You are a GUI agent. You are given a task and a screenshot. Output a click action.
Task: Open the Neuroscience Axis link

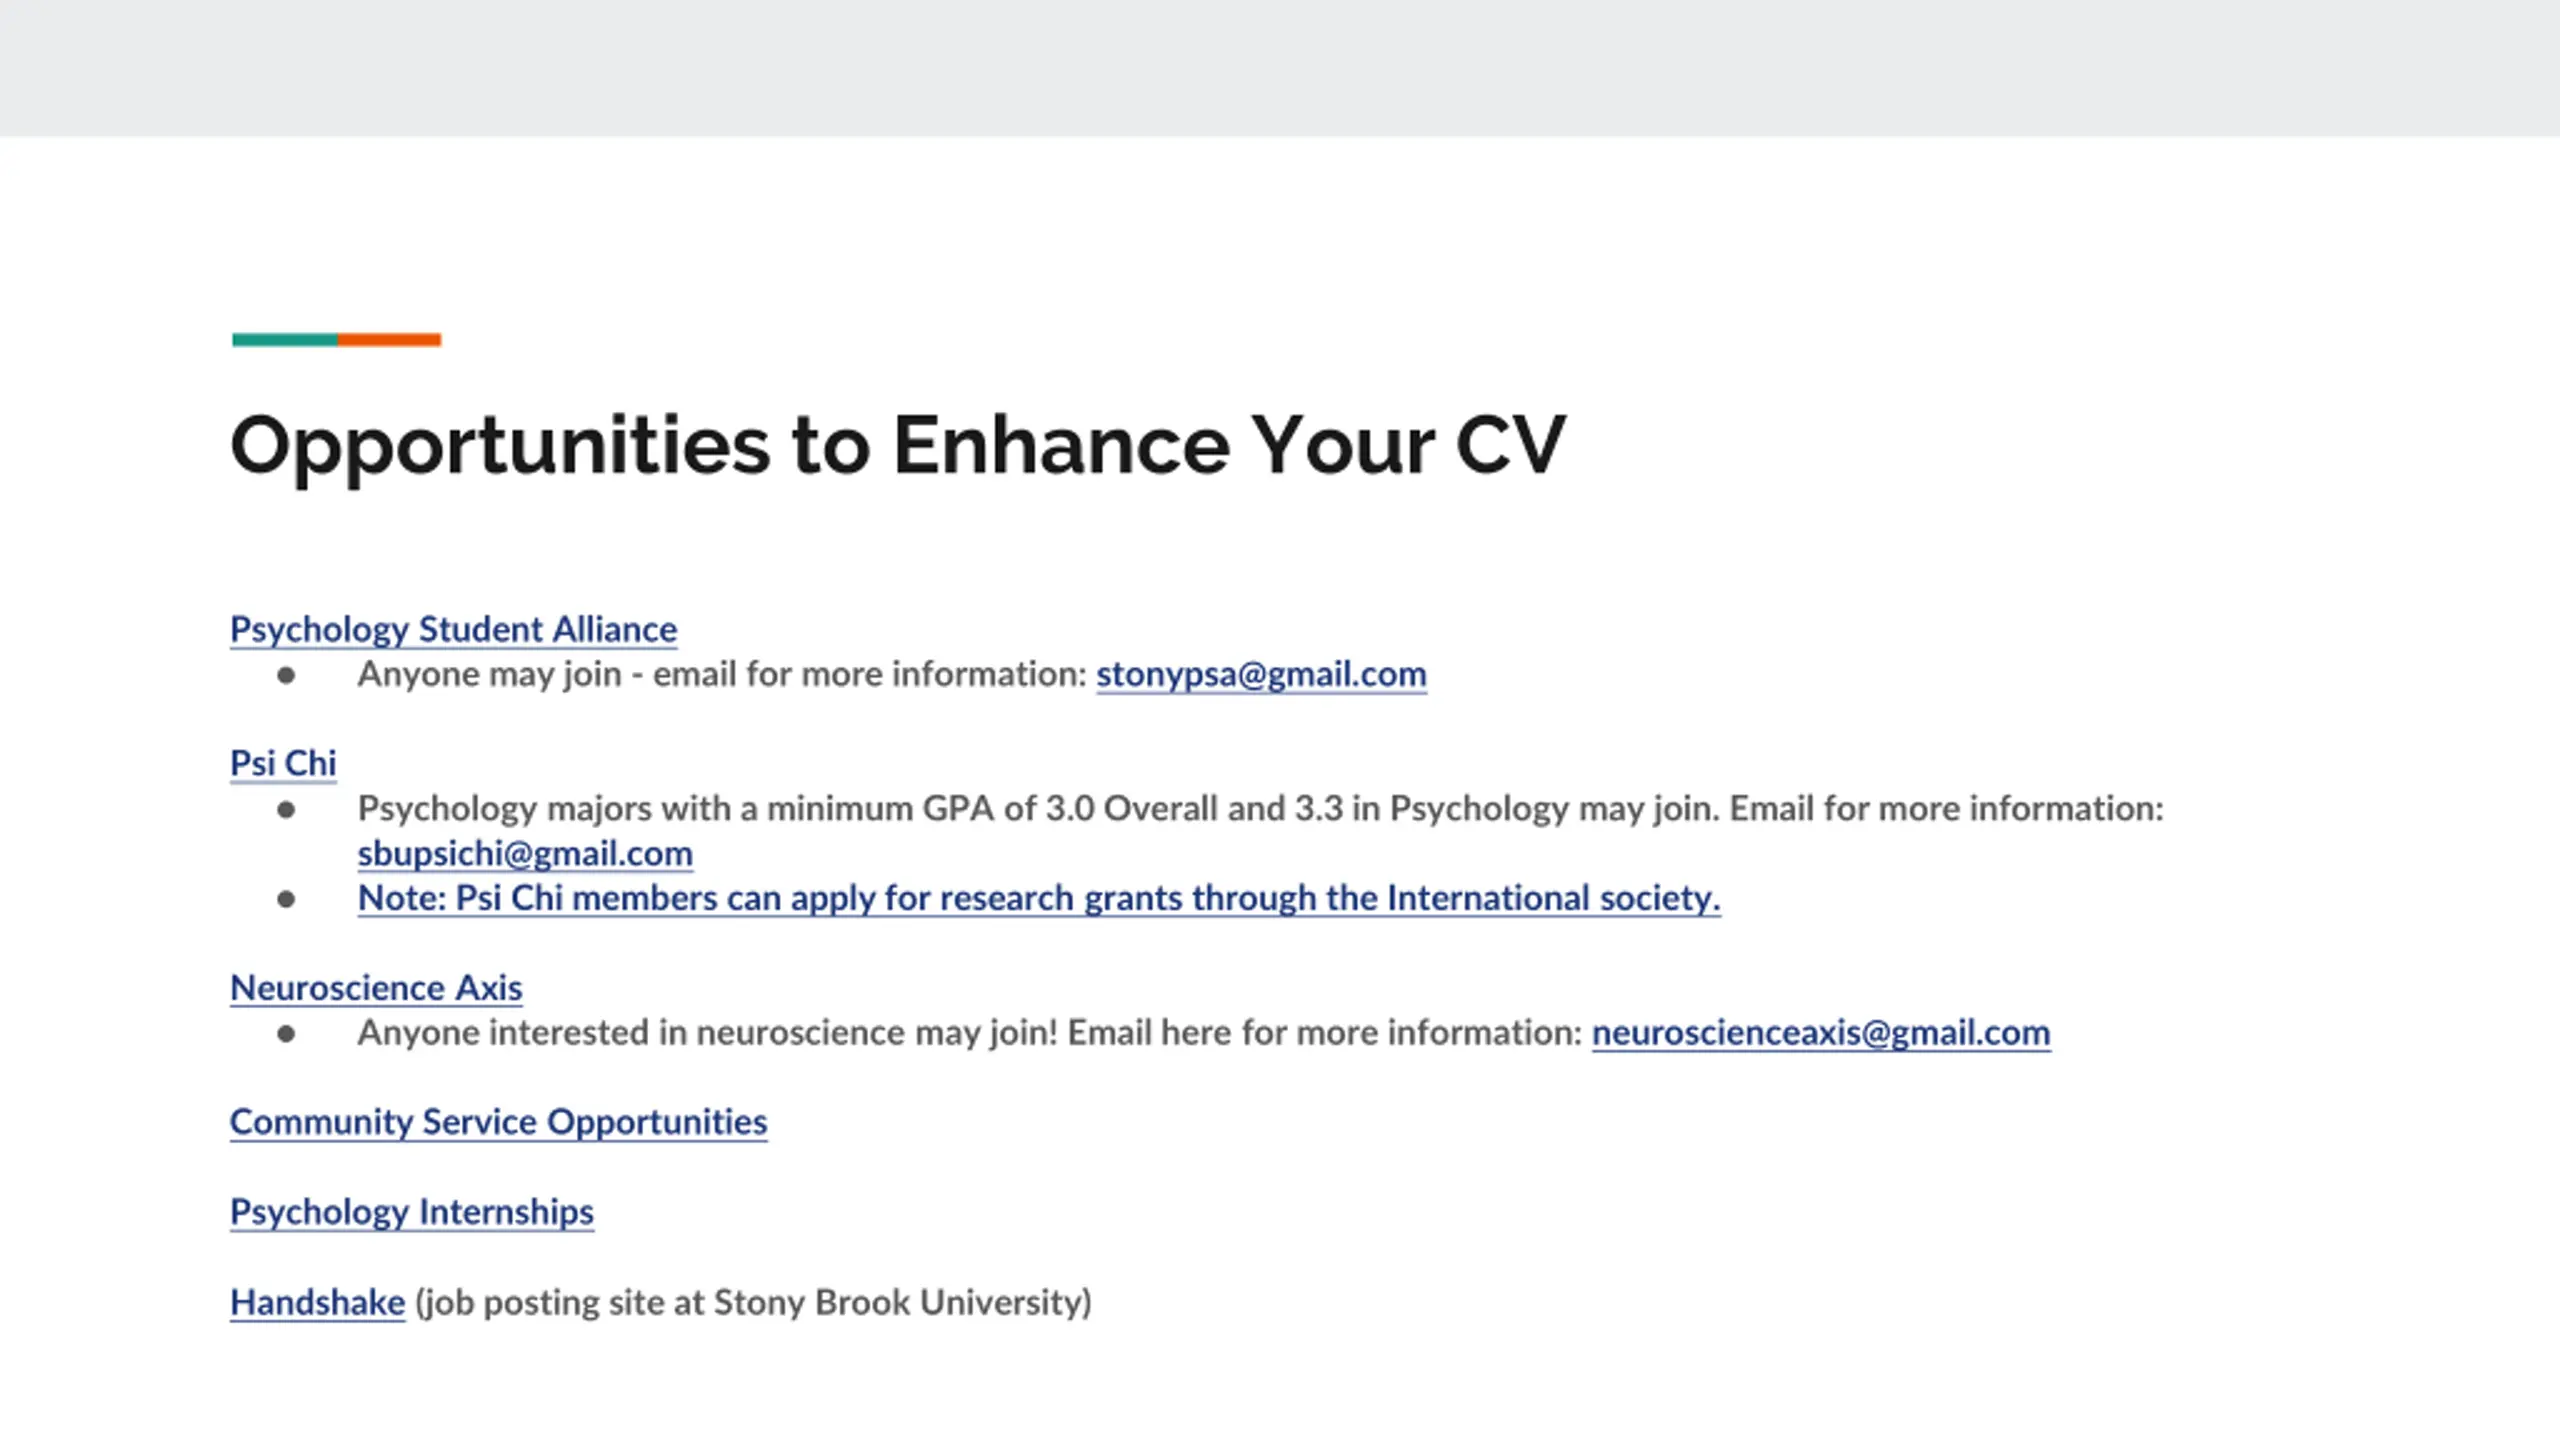click(376, 988)
